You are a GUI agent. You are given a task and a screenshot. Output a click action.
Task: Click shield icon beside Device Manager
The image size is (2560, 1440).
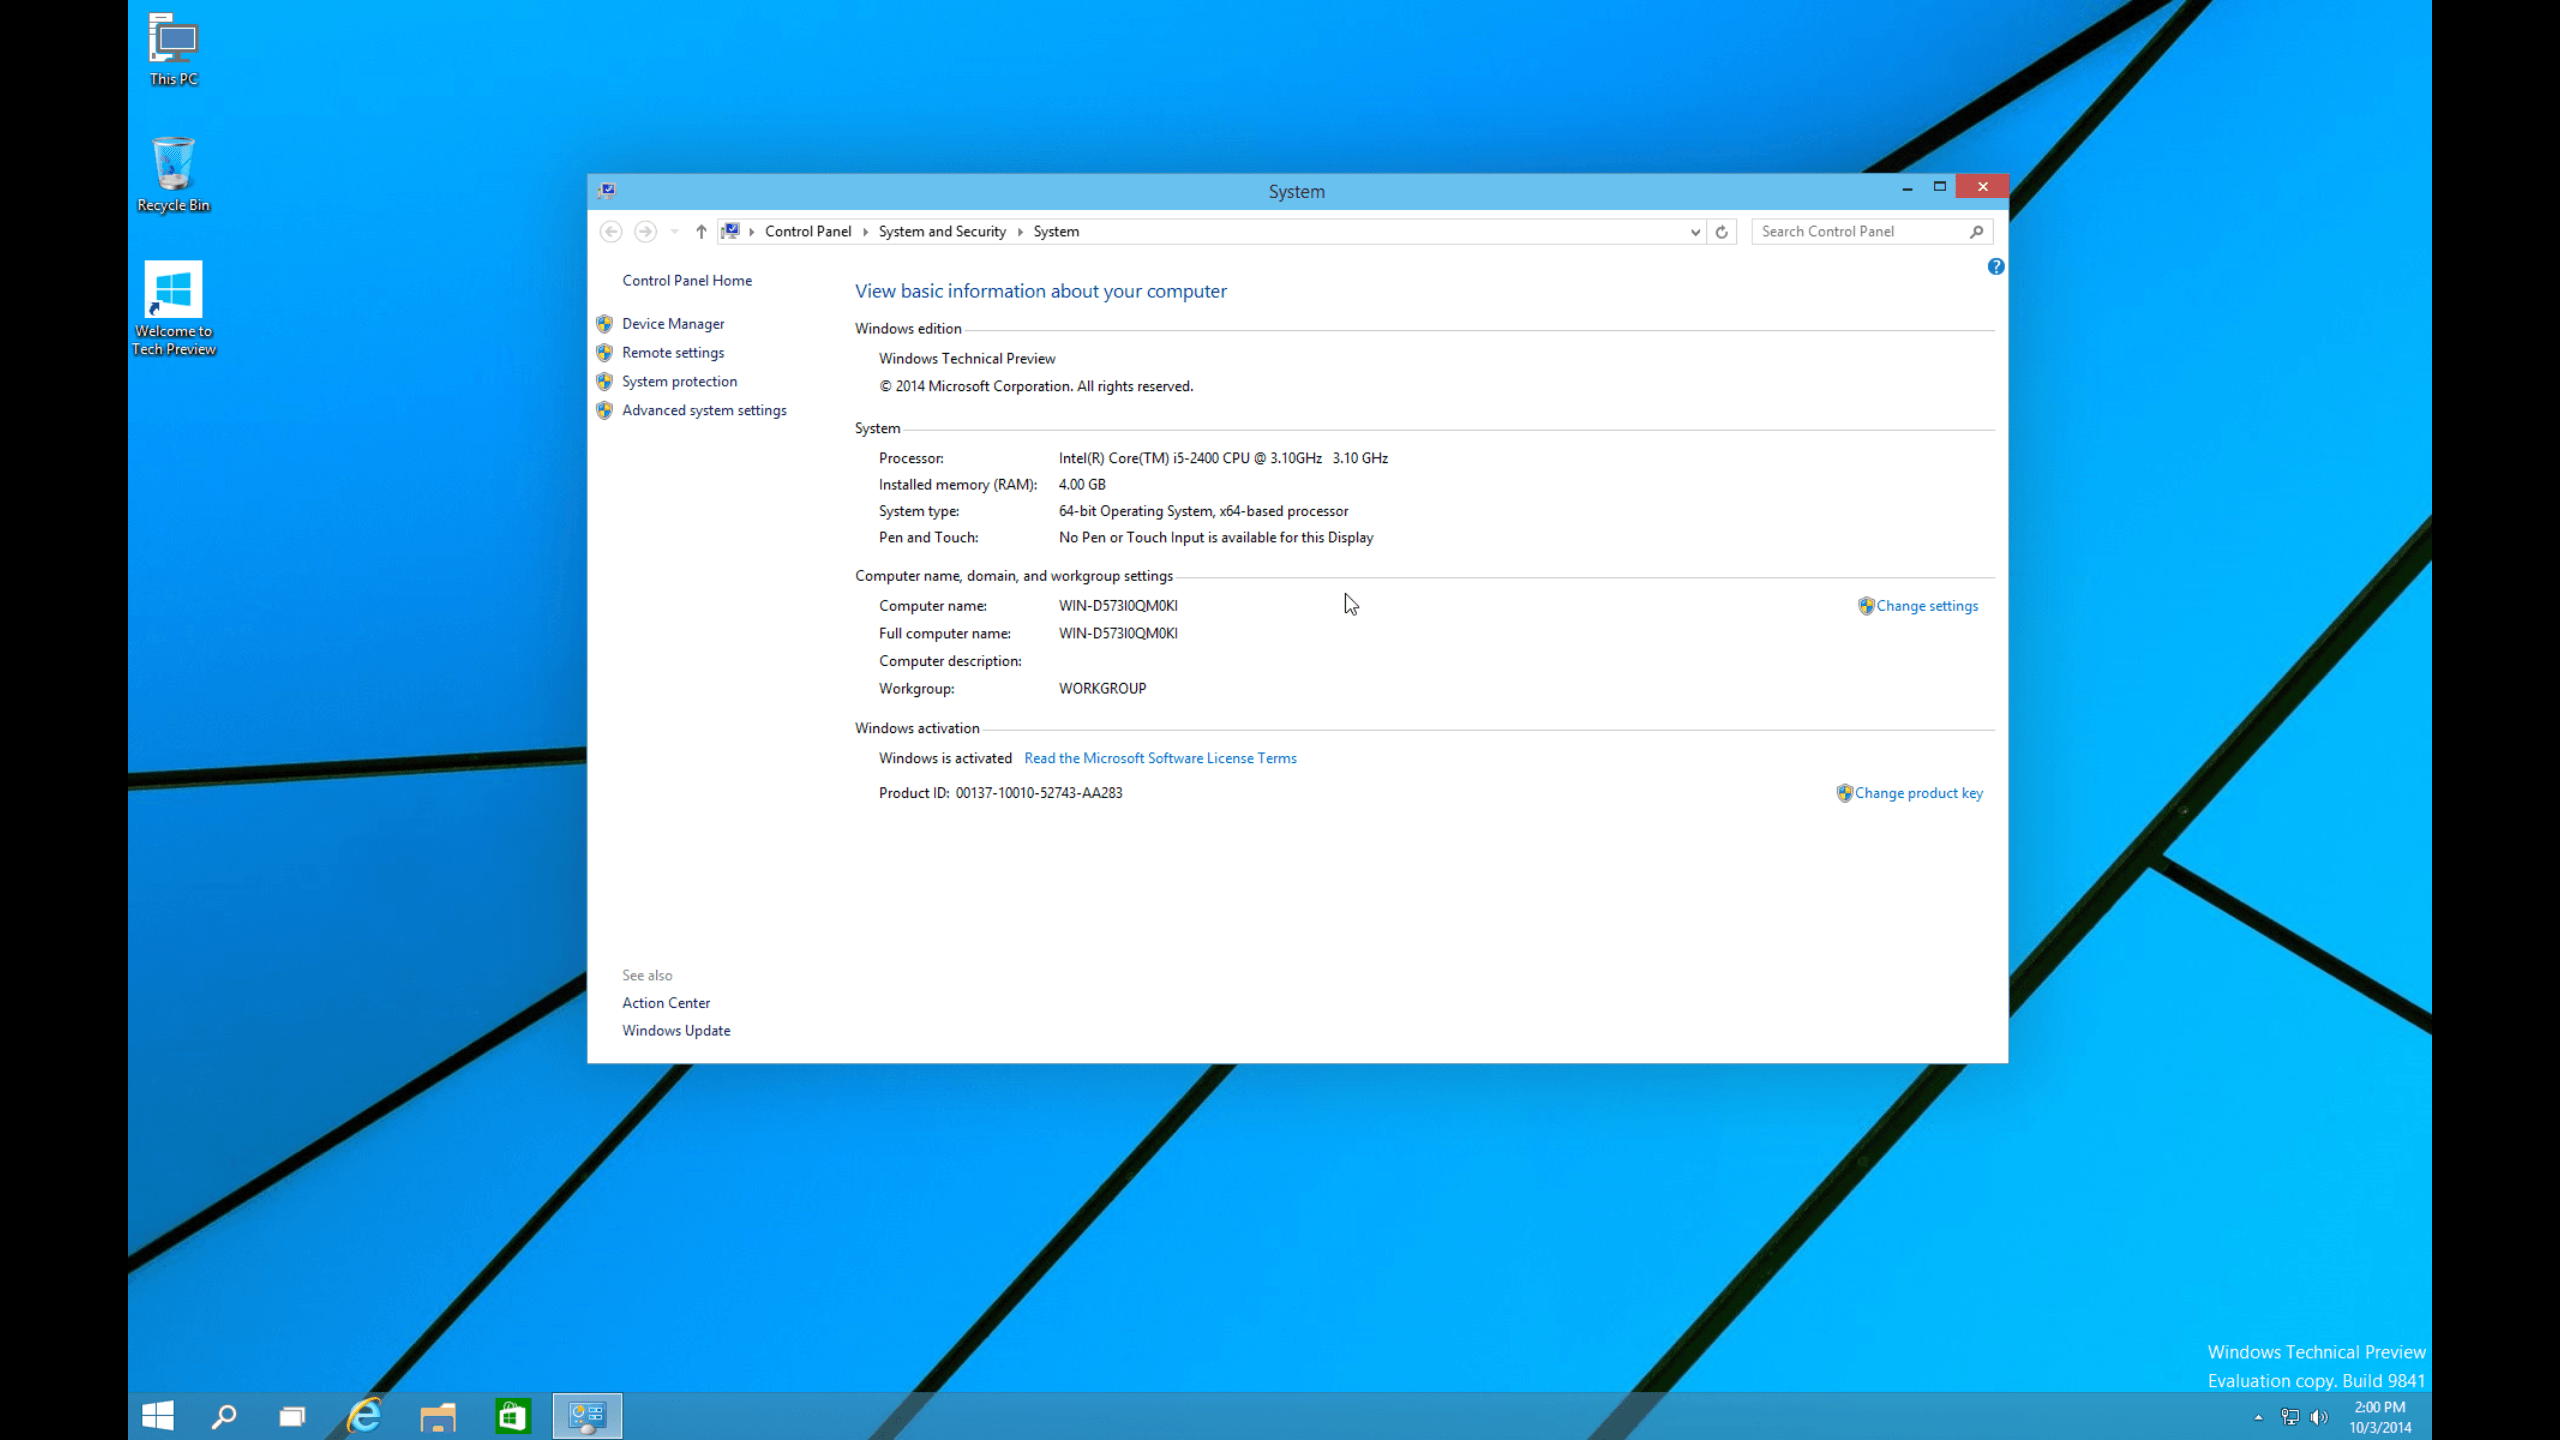[x=604, y=324]
